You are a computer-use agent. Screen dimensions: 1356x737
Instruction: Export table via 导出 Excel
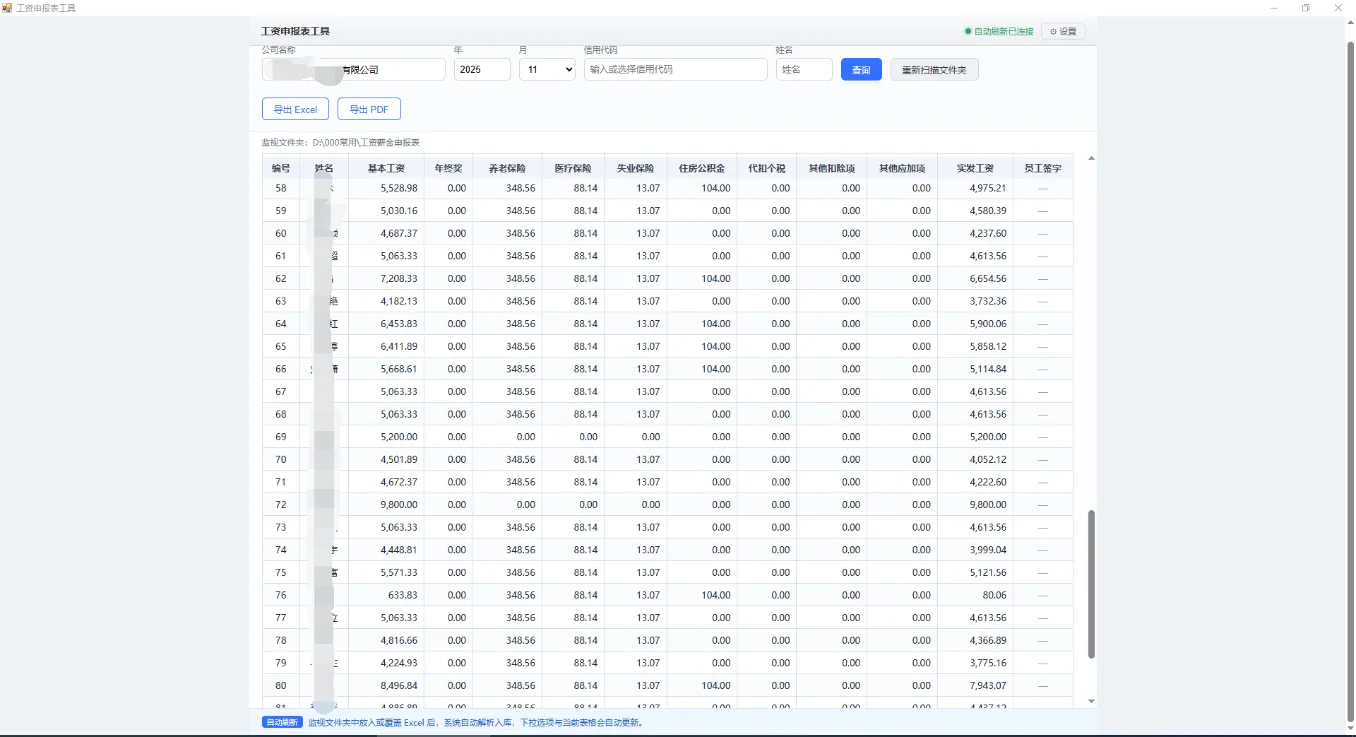point(295,109)
